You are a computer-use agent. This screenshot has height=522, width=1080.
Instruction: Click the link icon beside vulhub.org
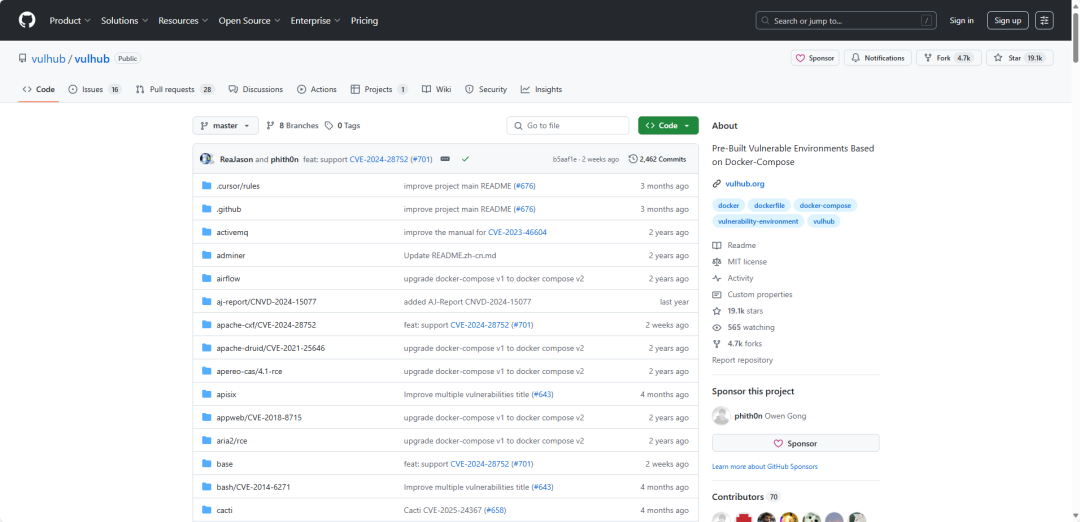[716, 184]
